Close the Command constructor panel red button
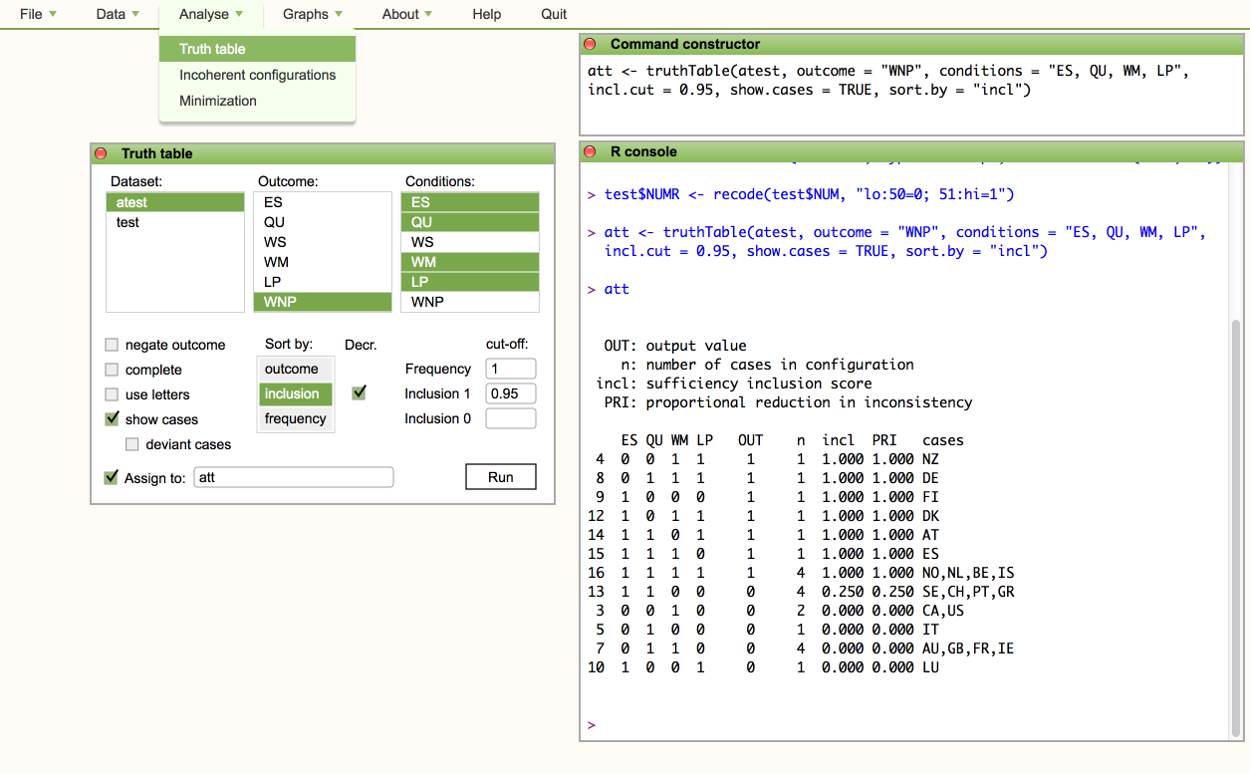 [x=590, y=44]
